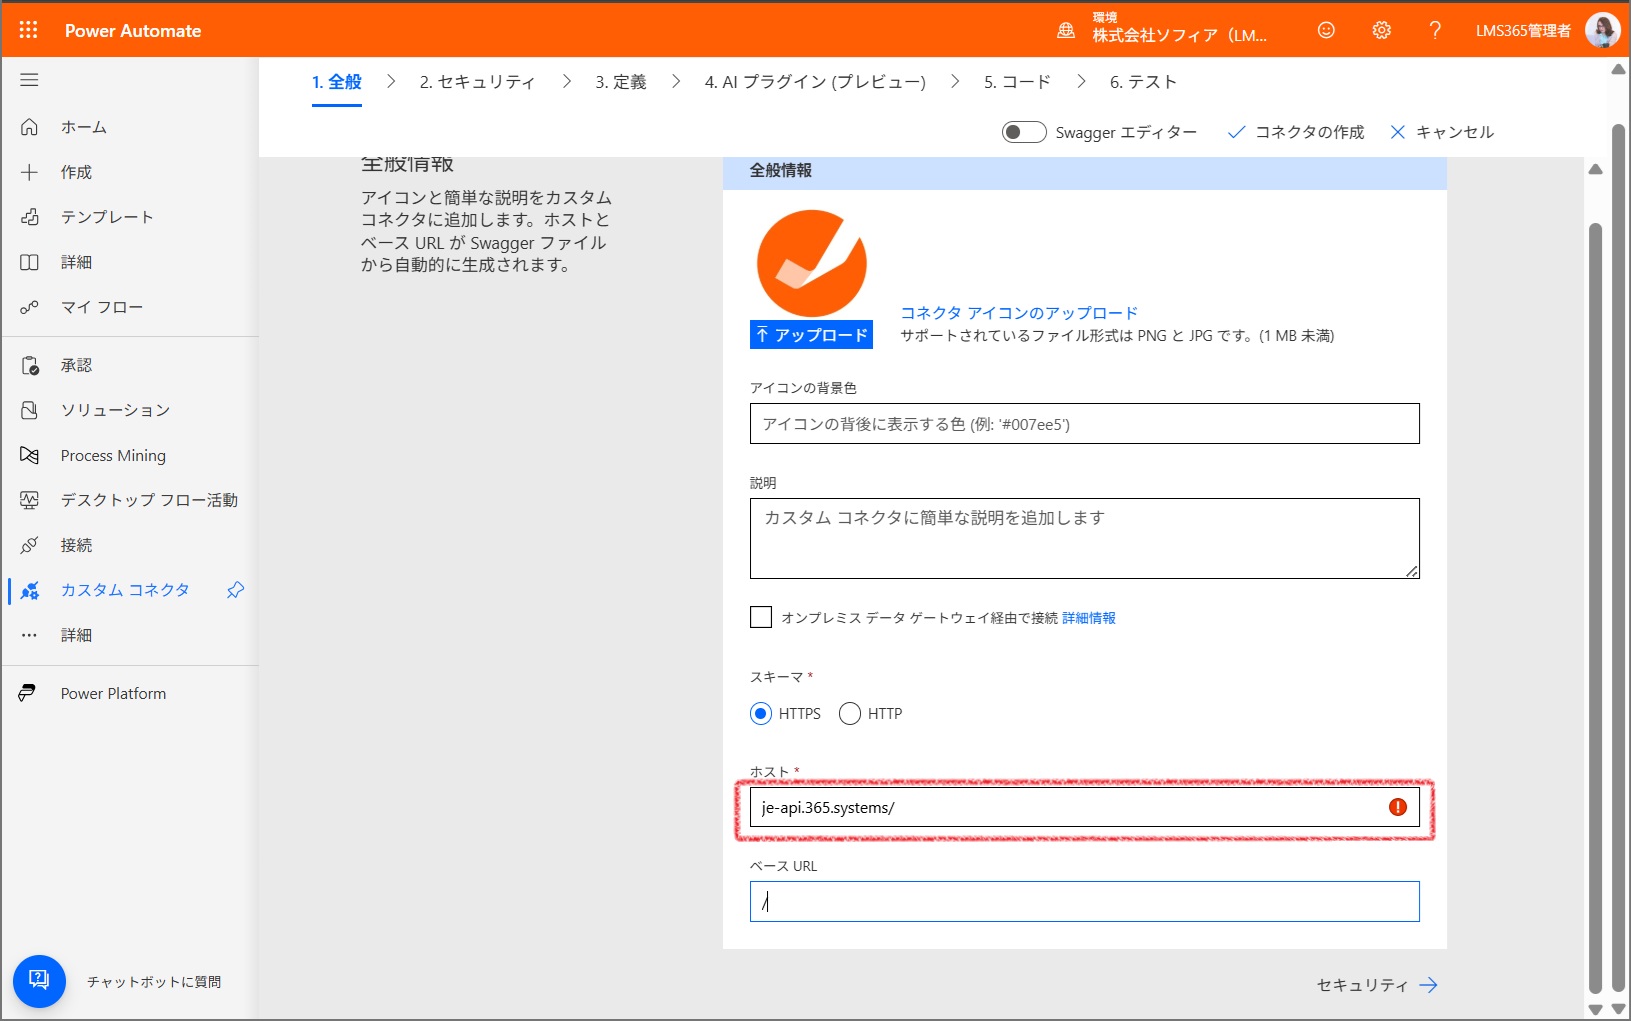Select the HTTPS radio button
1631x1021 pixels.
coord(761,713)
